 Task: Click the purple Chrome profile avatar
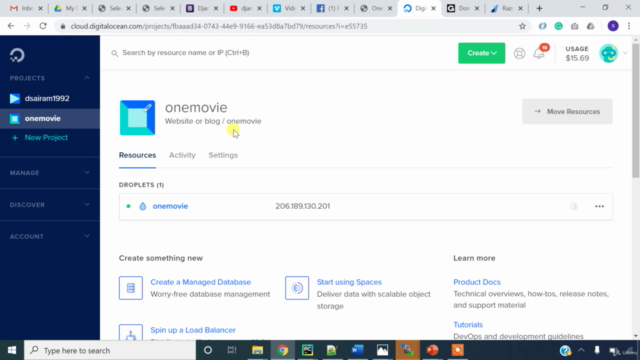[613, 26]
